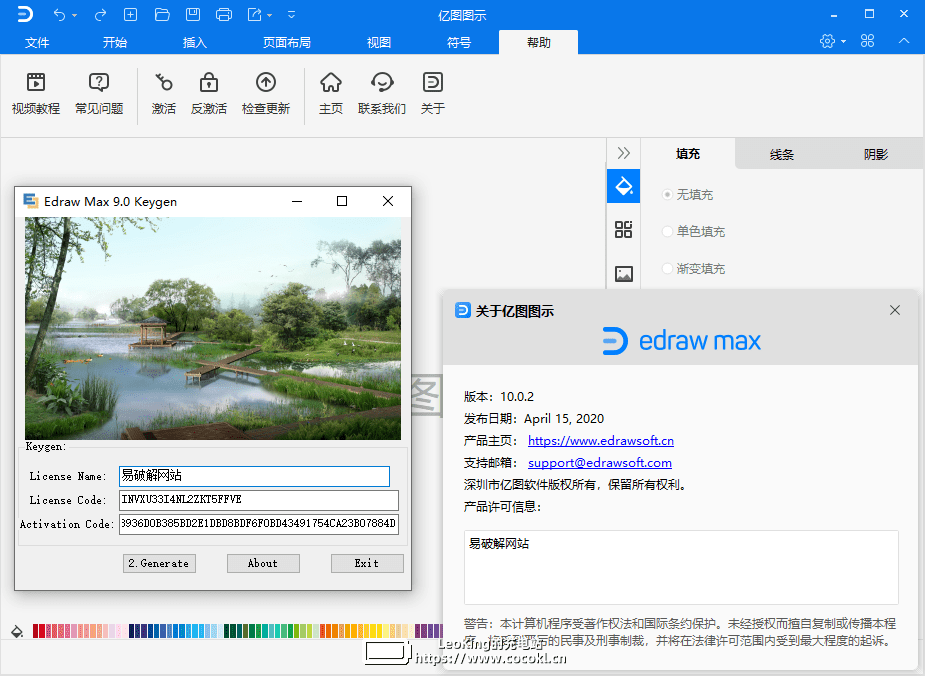
Task: Click fill bucket icon beside color palette
Action: [17, 631]
